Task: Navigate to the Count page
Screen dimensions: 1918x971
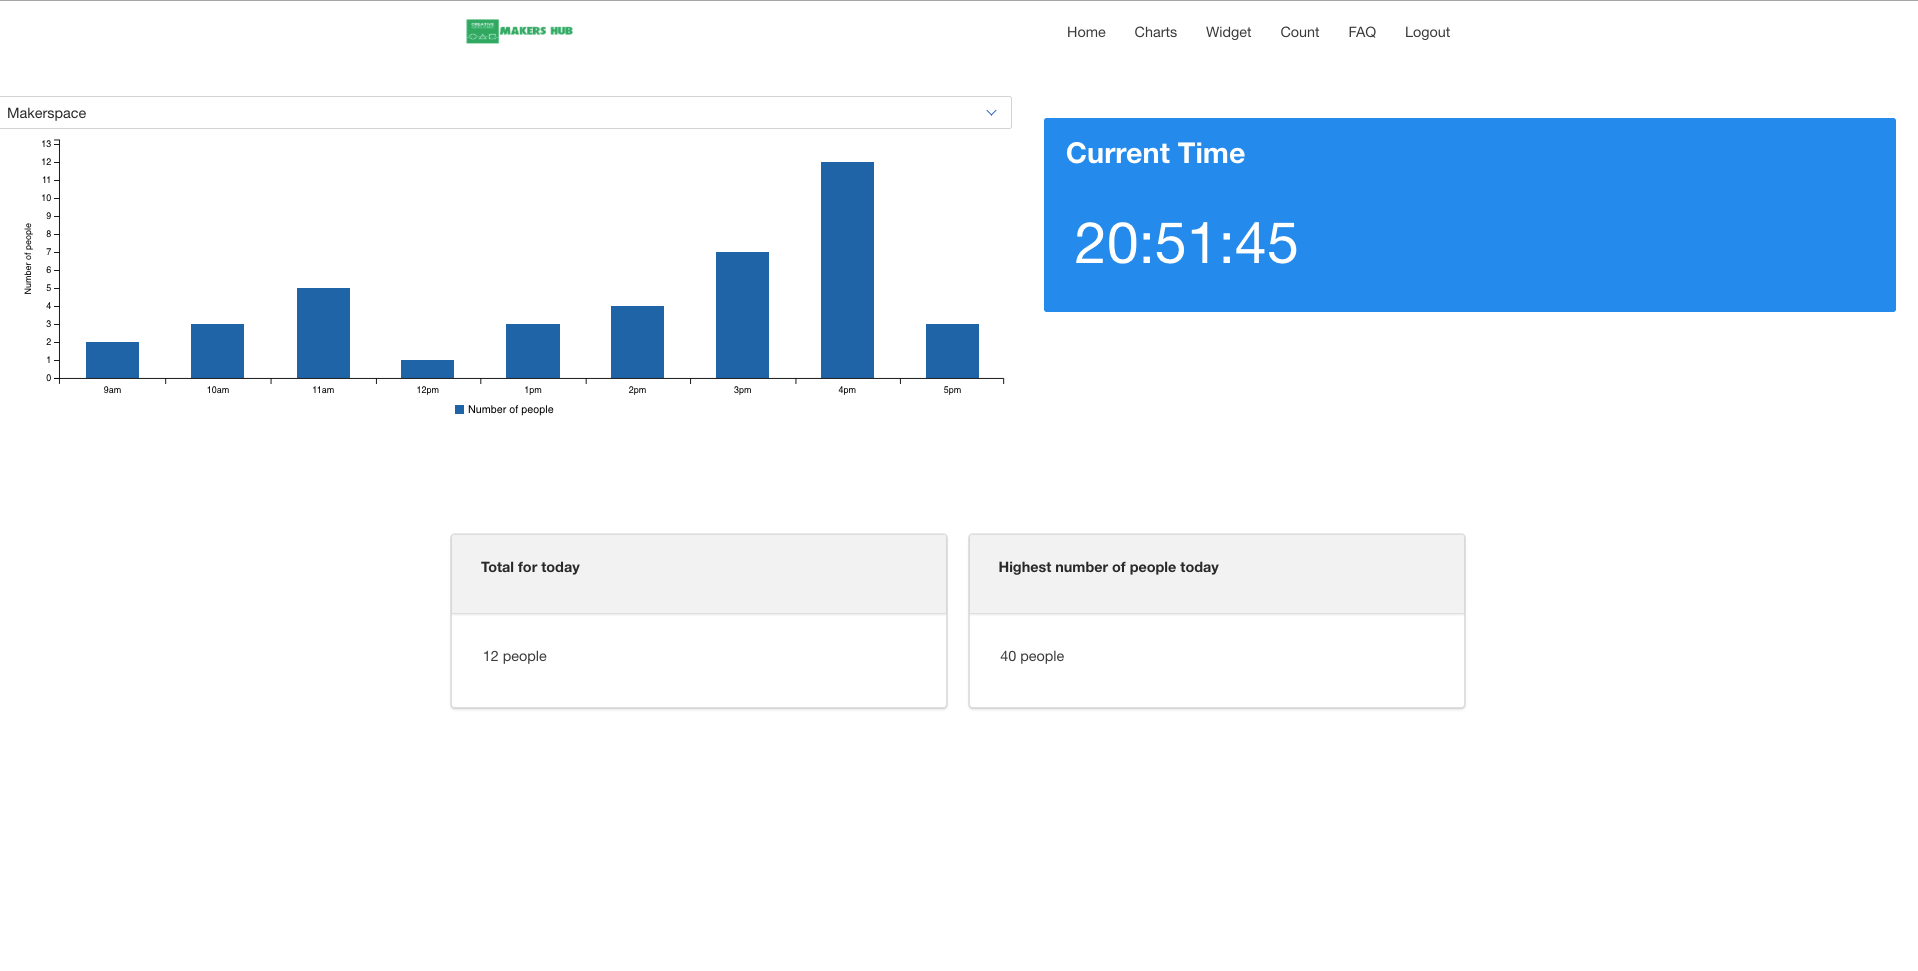Action: pos(1299,32)
